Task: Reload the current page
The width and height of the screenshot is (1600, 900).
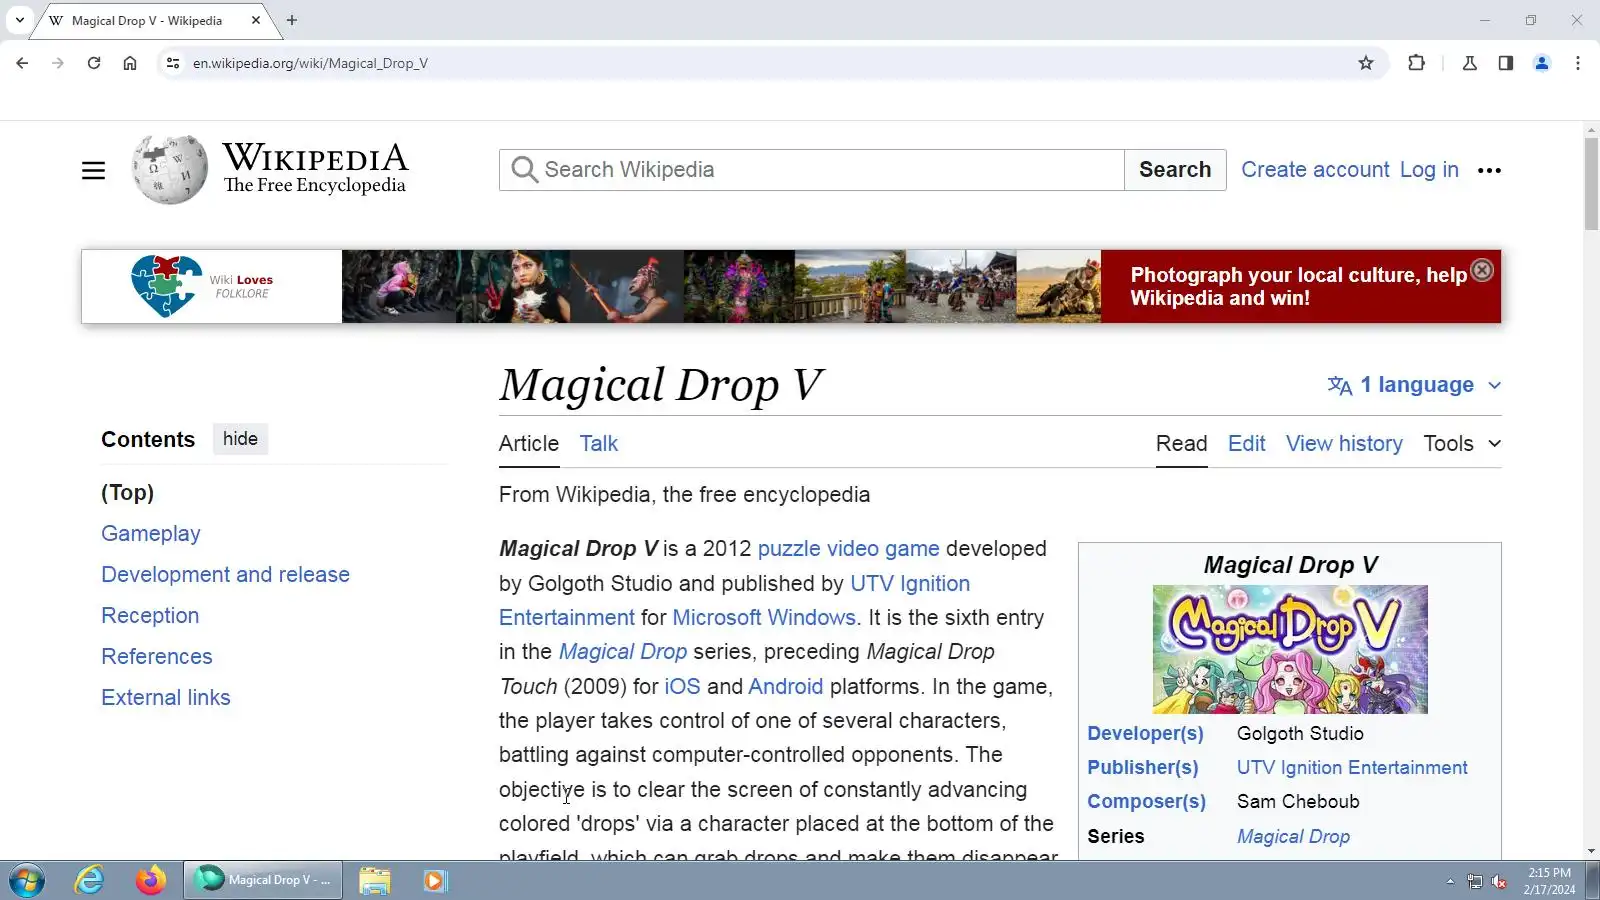Action: [x=94, y=63]
